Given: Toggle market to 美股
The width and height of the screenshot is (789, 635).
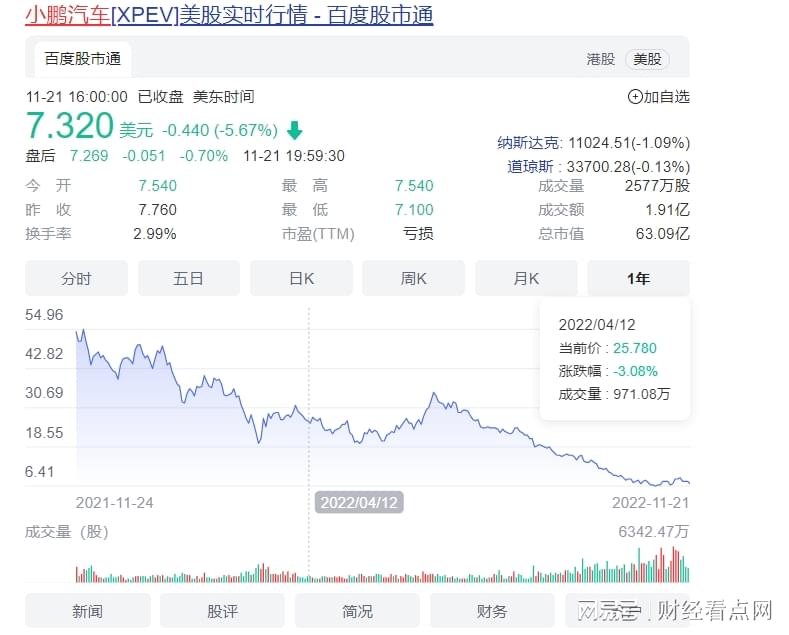Looking at the screenshot, I should point(647,59).
